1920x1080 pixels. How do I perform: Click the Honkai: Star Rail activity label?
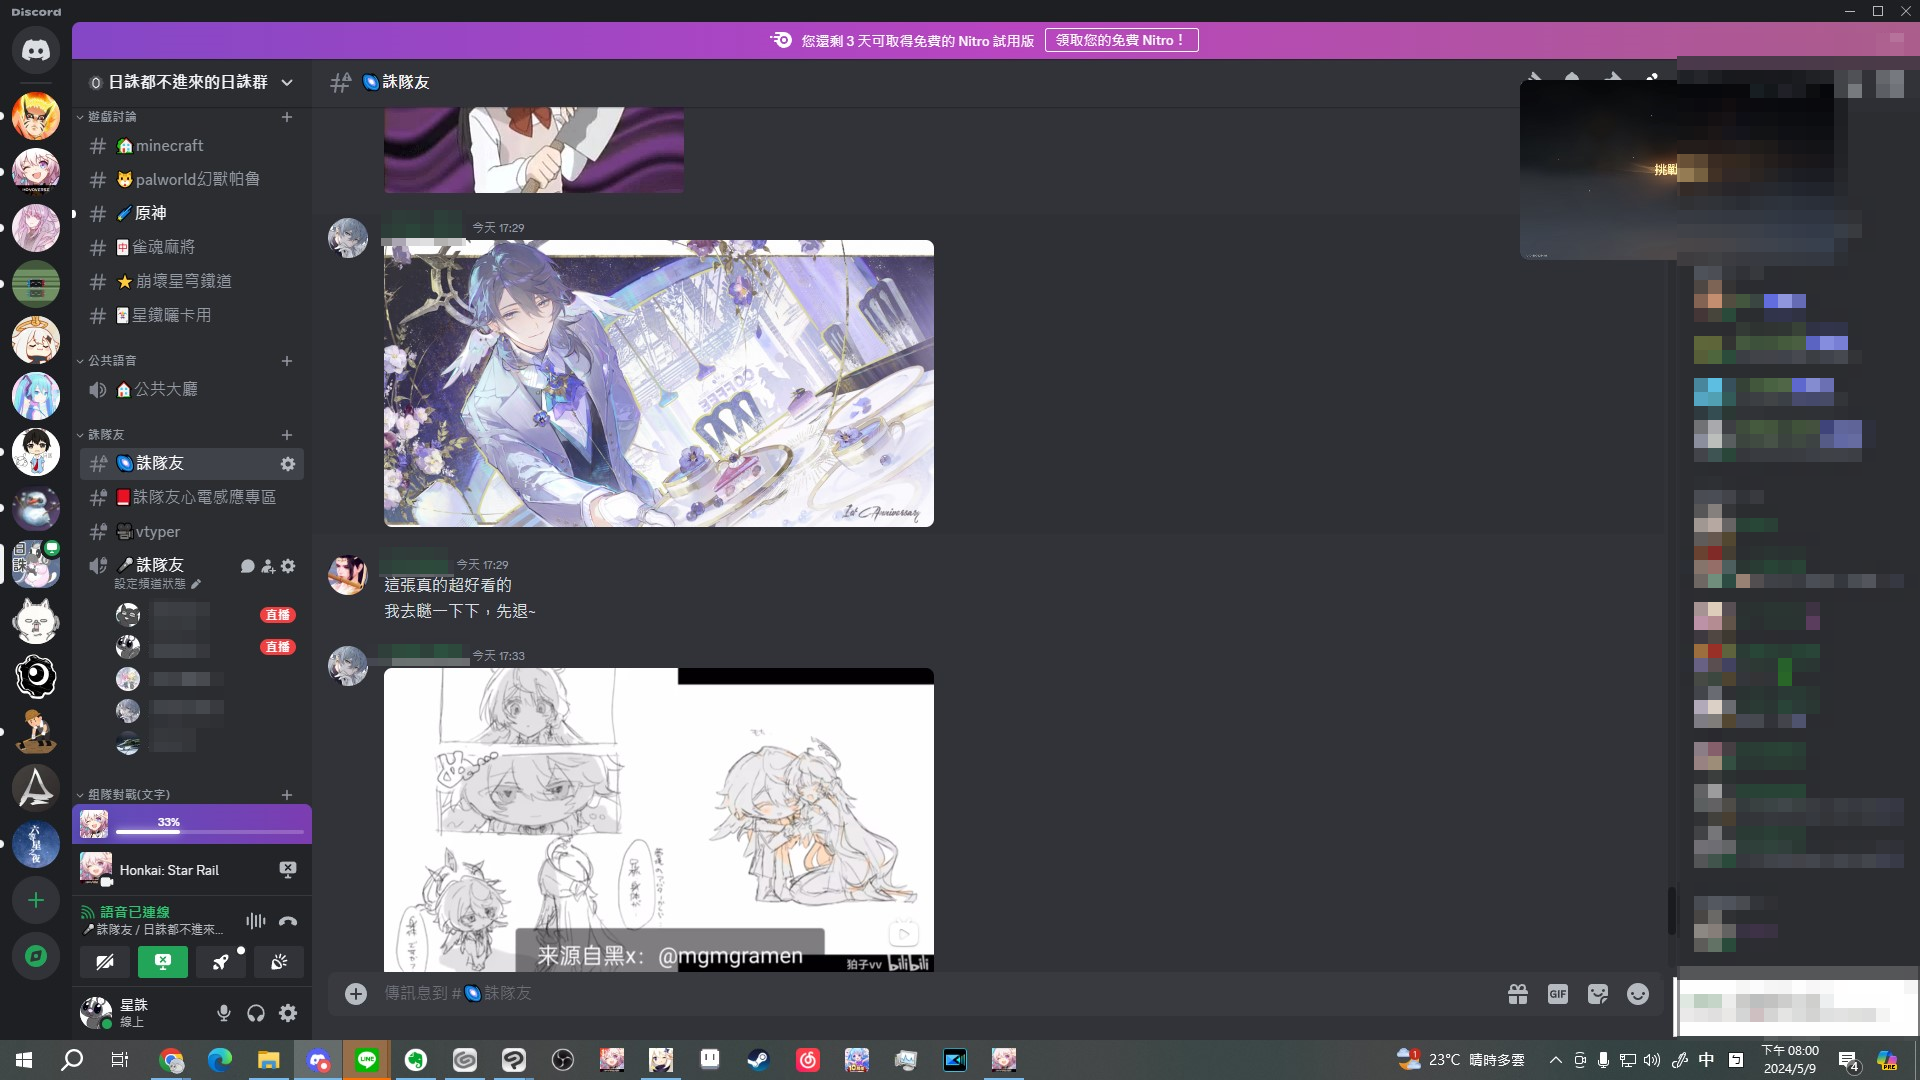click(169, 871)
